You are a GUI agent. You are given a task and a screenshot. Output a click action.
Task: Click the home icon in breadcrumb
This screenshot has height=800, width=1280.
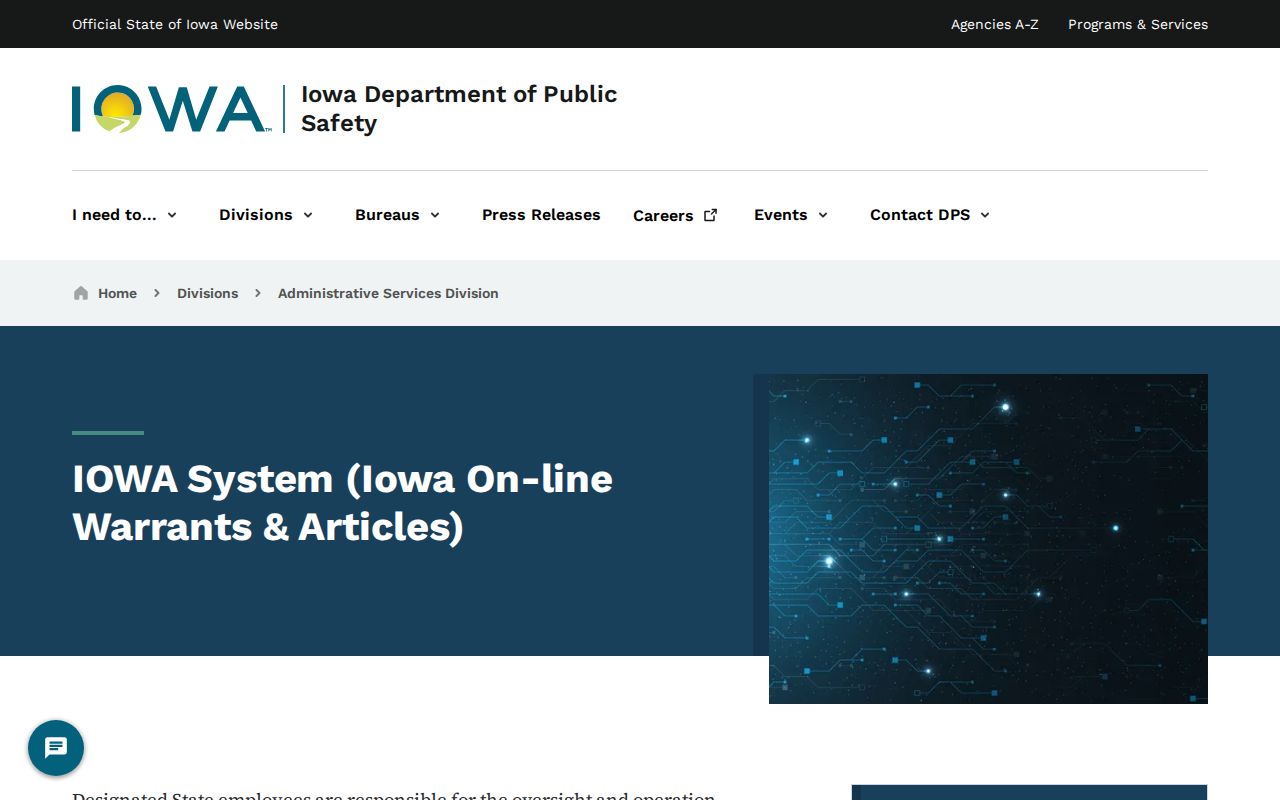(x=81, y=293)
